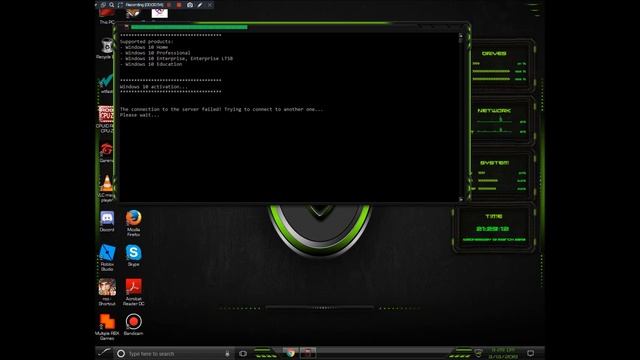
Task: Open the Garena desktop icon
Action: (107, 153)
